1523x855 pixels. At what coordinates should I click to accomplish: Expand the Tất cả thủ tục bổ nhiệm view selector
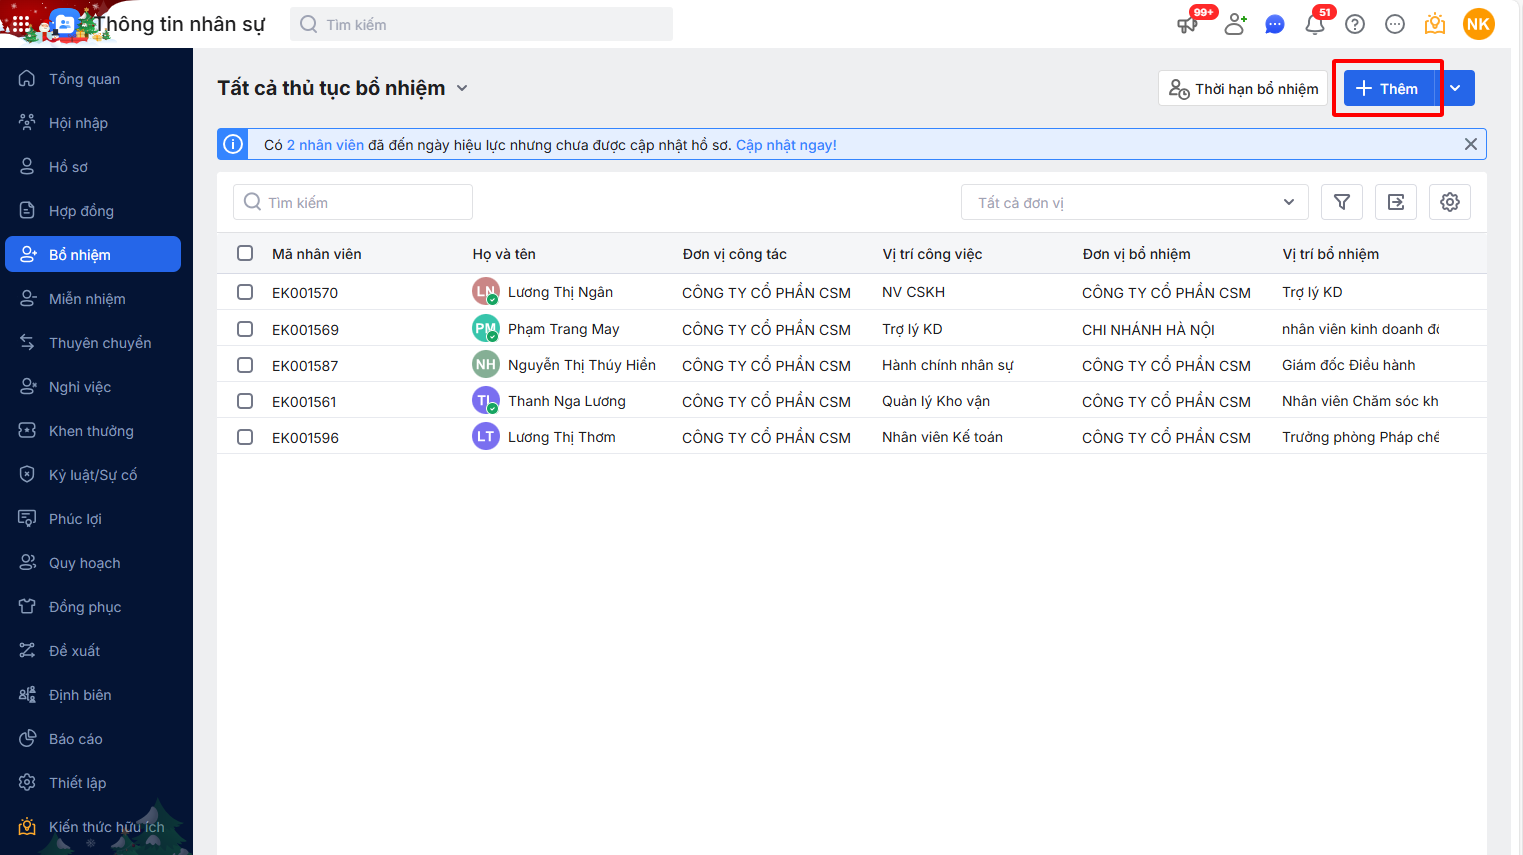pyautogui.click(x=462, y=88)
